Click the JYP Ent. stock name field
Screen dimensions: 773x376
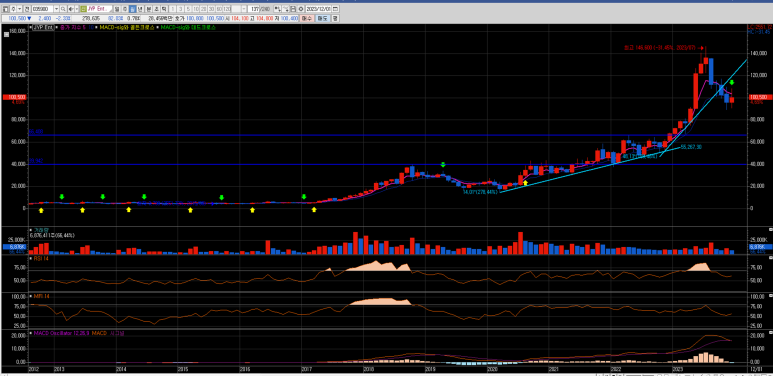coord(99,9)
